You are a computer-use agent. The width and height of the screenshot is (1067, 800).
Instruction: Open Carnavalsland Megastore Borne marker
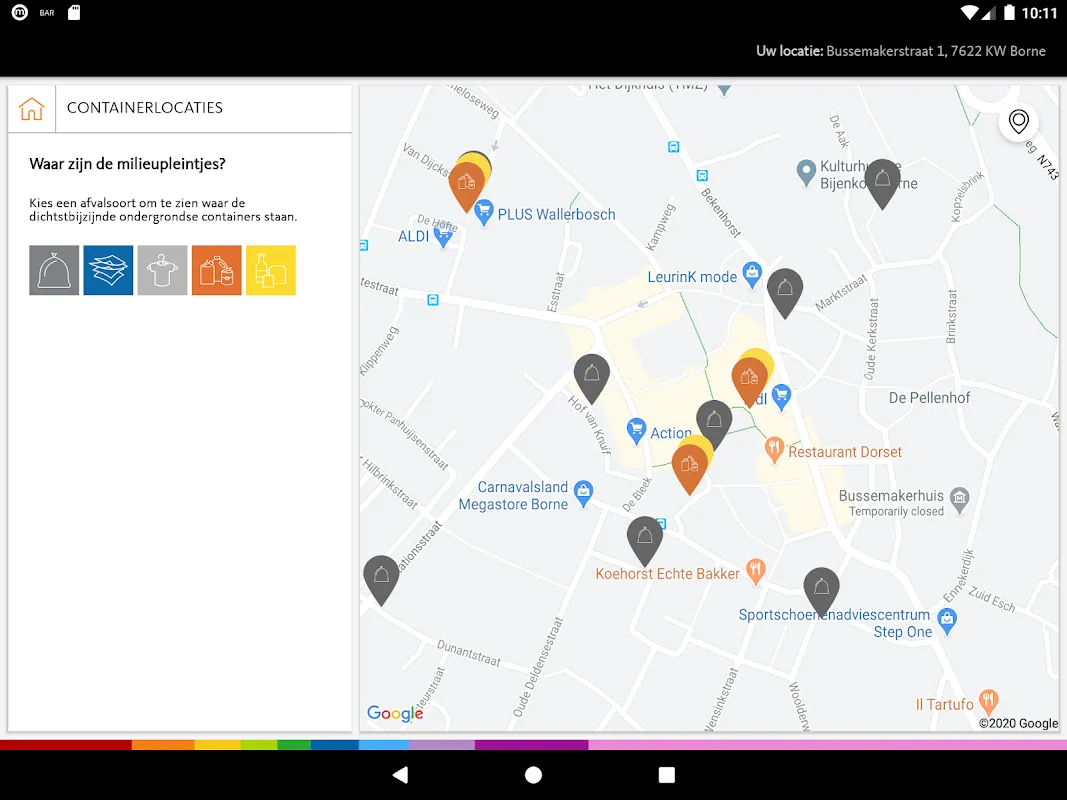(583, 495)
